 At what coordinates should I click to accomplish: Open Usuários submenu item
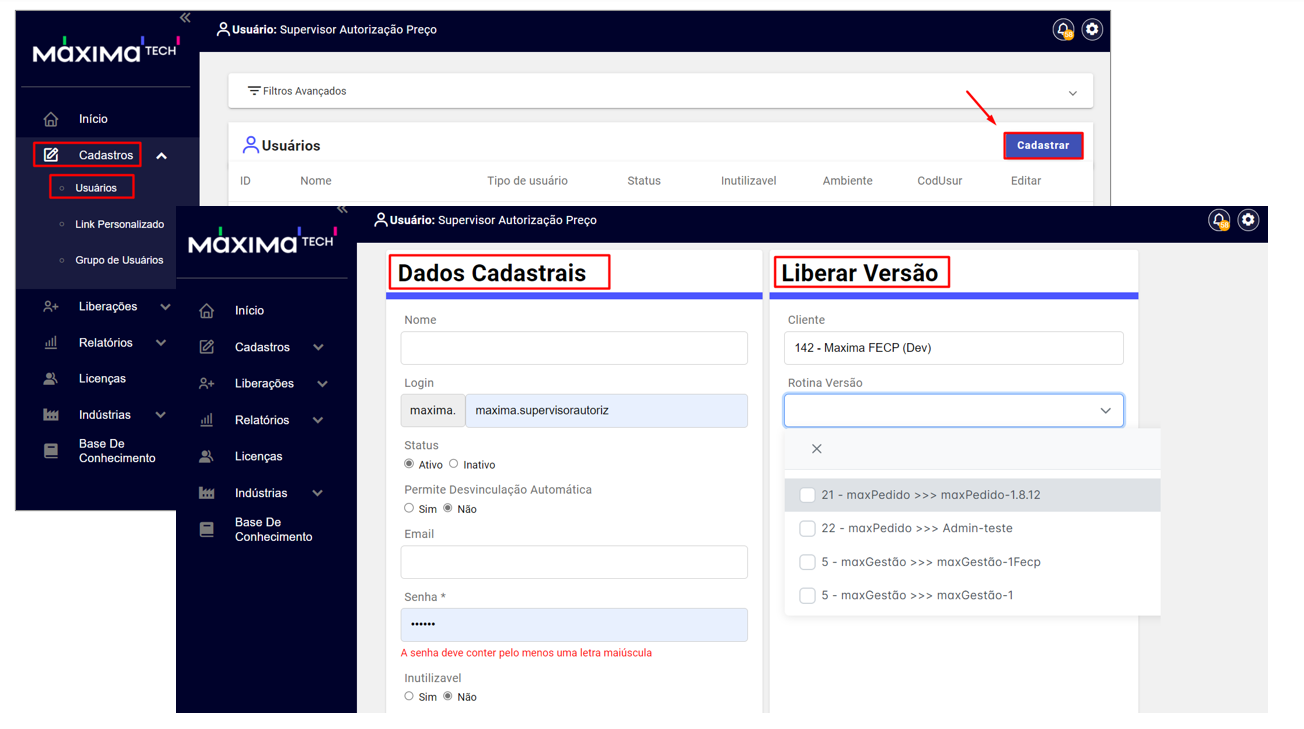tap(96, 188)
